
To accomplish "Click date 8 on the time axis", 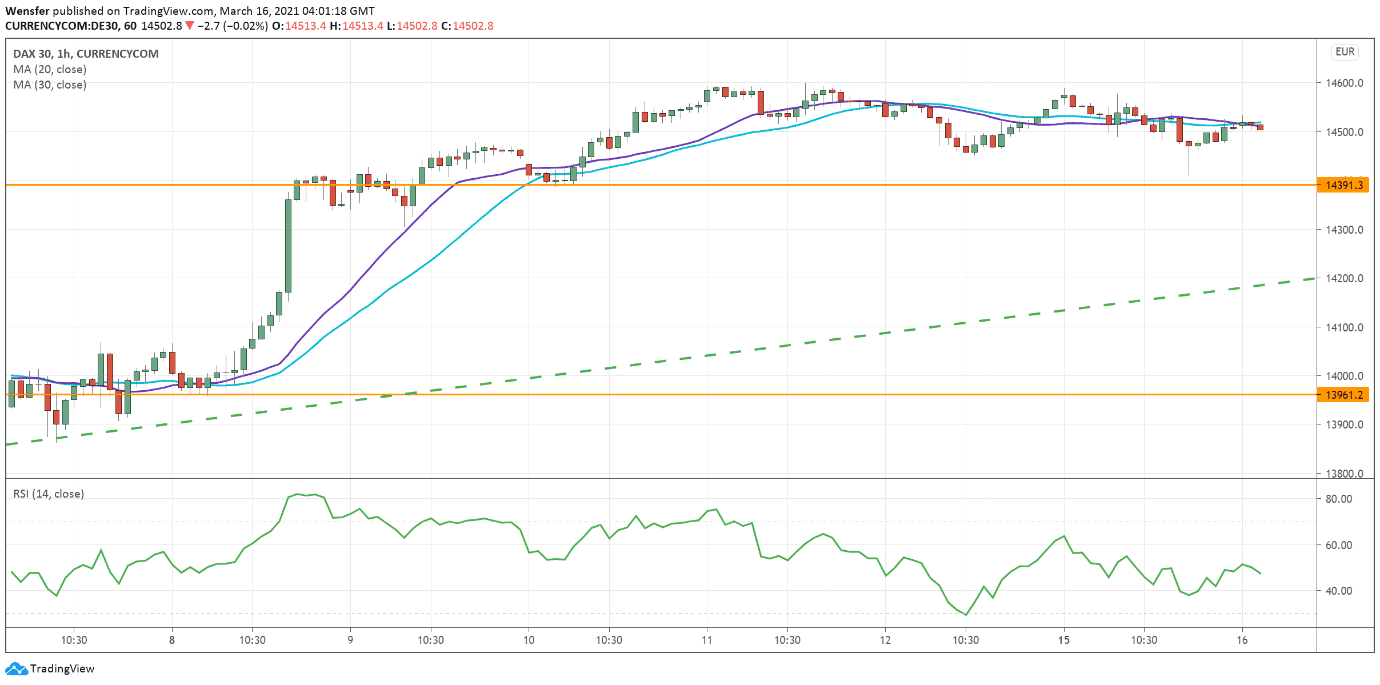I will tap(172, 640).
